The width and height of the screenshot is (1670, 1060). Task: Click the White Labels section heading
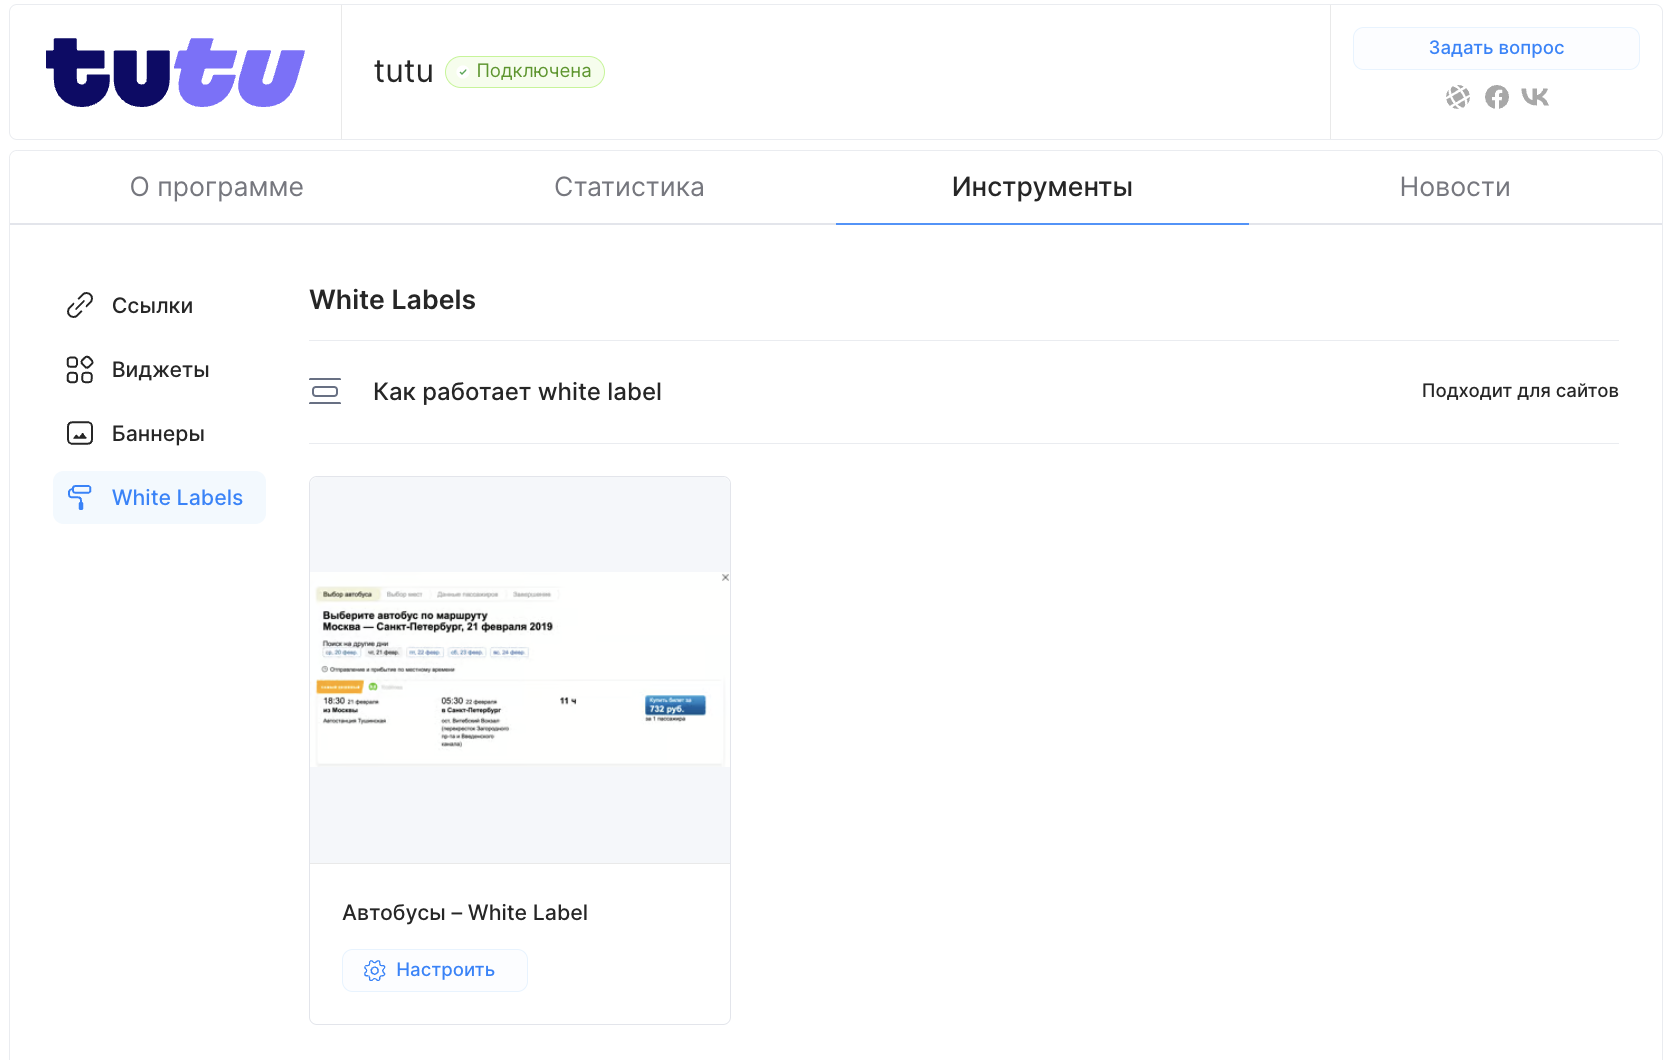point(393,300)
